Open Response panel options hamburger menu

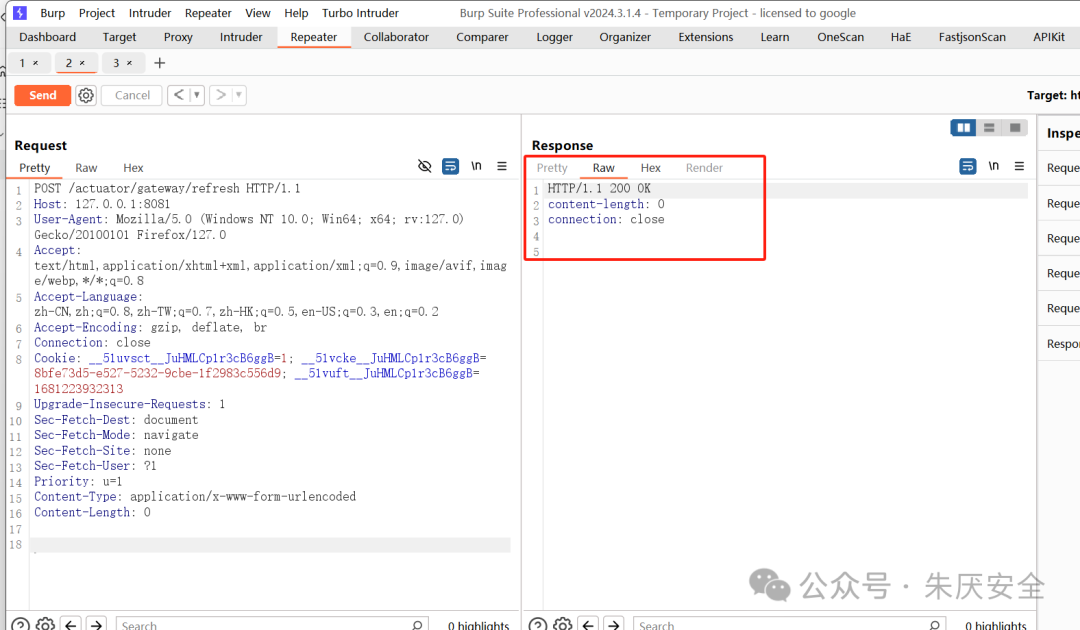pos(1019,166)
